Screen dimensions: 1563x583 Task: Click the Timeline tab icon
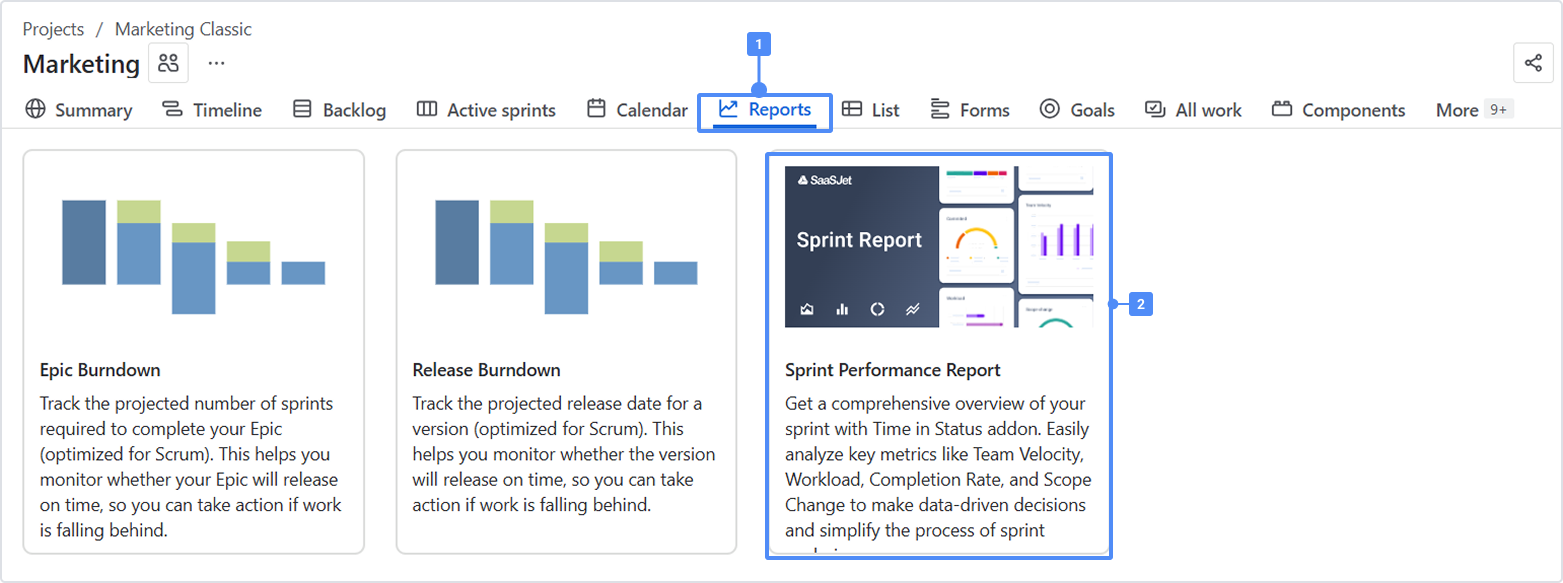[x=172, y=110]
